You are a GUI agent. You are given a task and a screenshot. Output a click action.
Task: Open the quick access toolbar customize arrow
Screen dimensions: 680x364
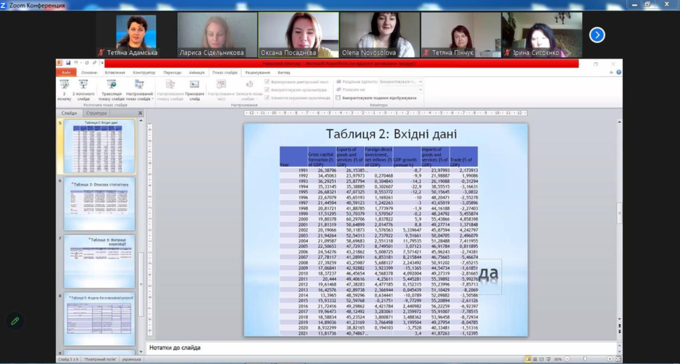click(x=101, y=63)
